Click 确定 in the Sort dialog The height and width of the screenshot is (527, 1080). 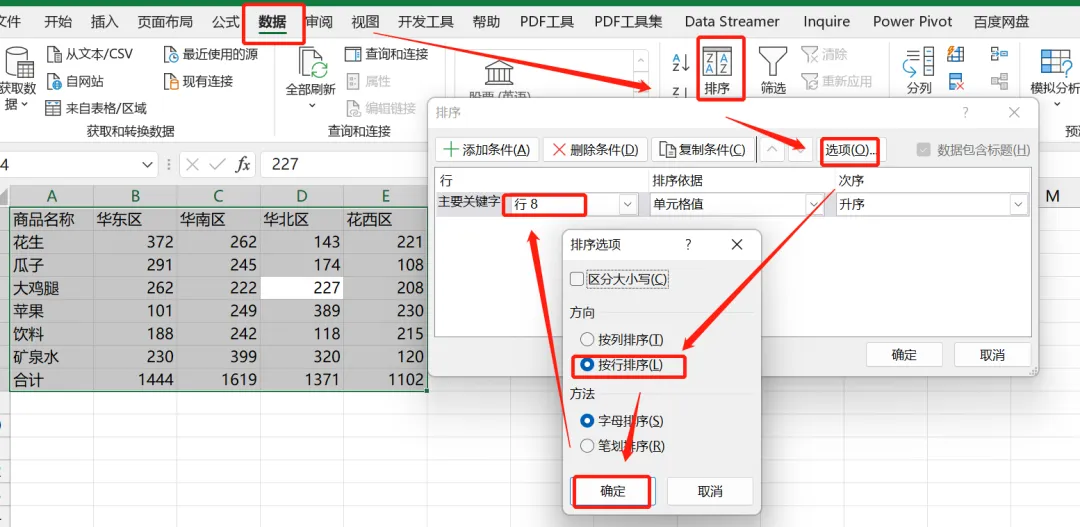[x=904, y=355]
